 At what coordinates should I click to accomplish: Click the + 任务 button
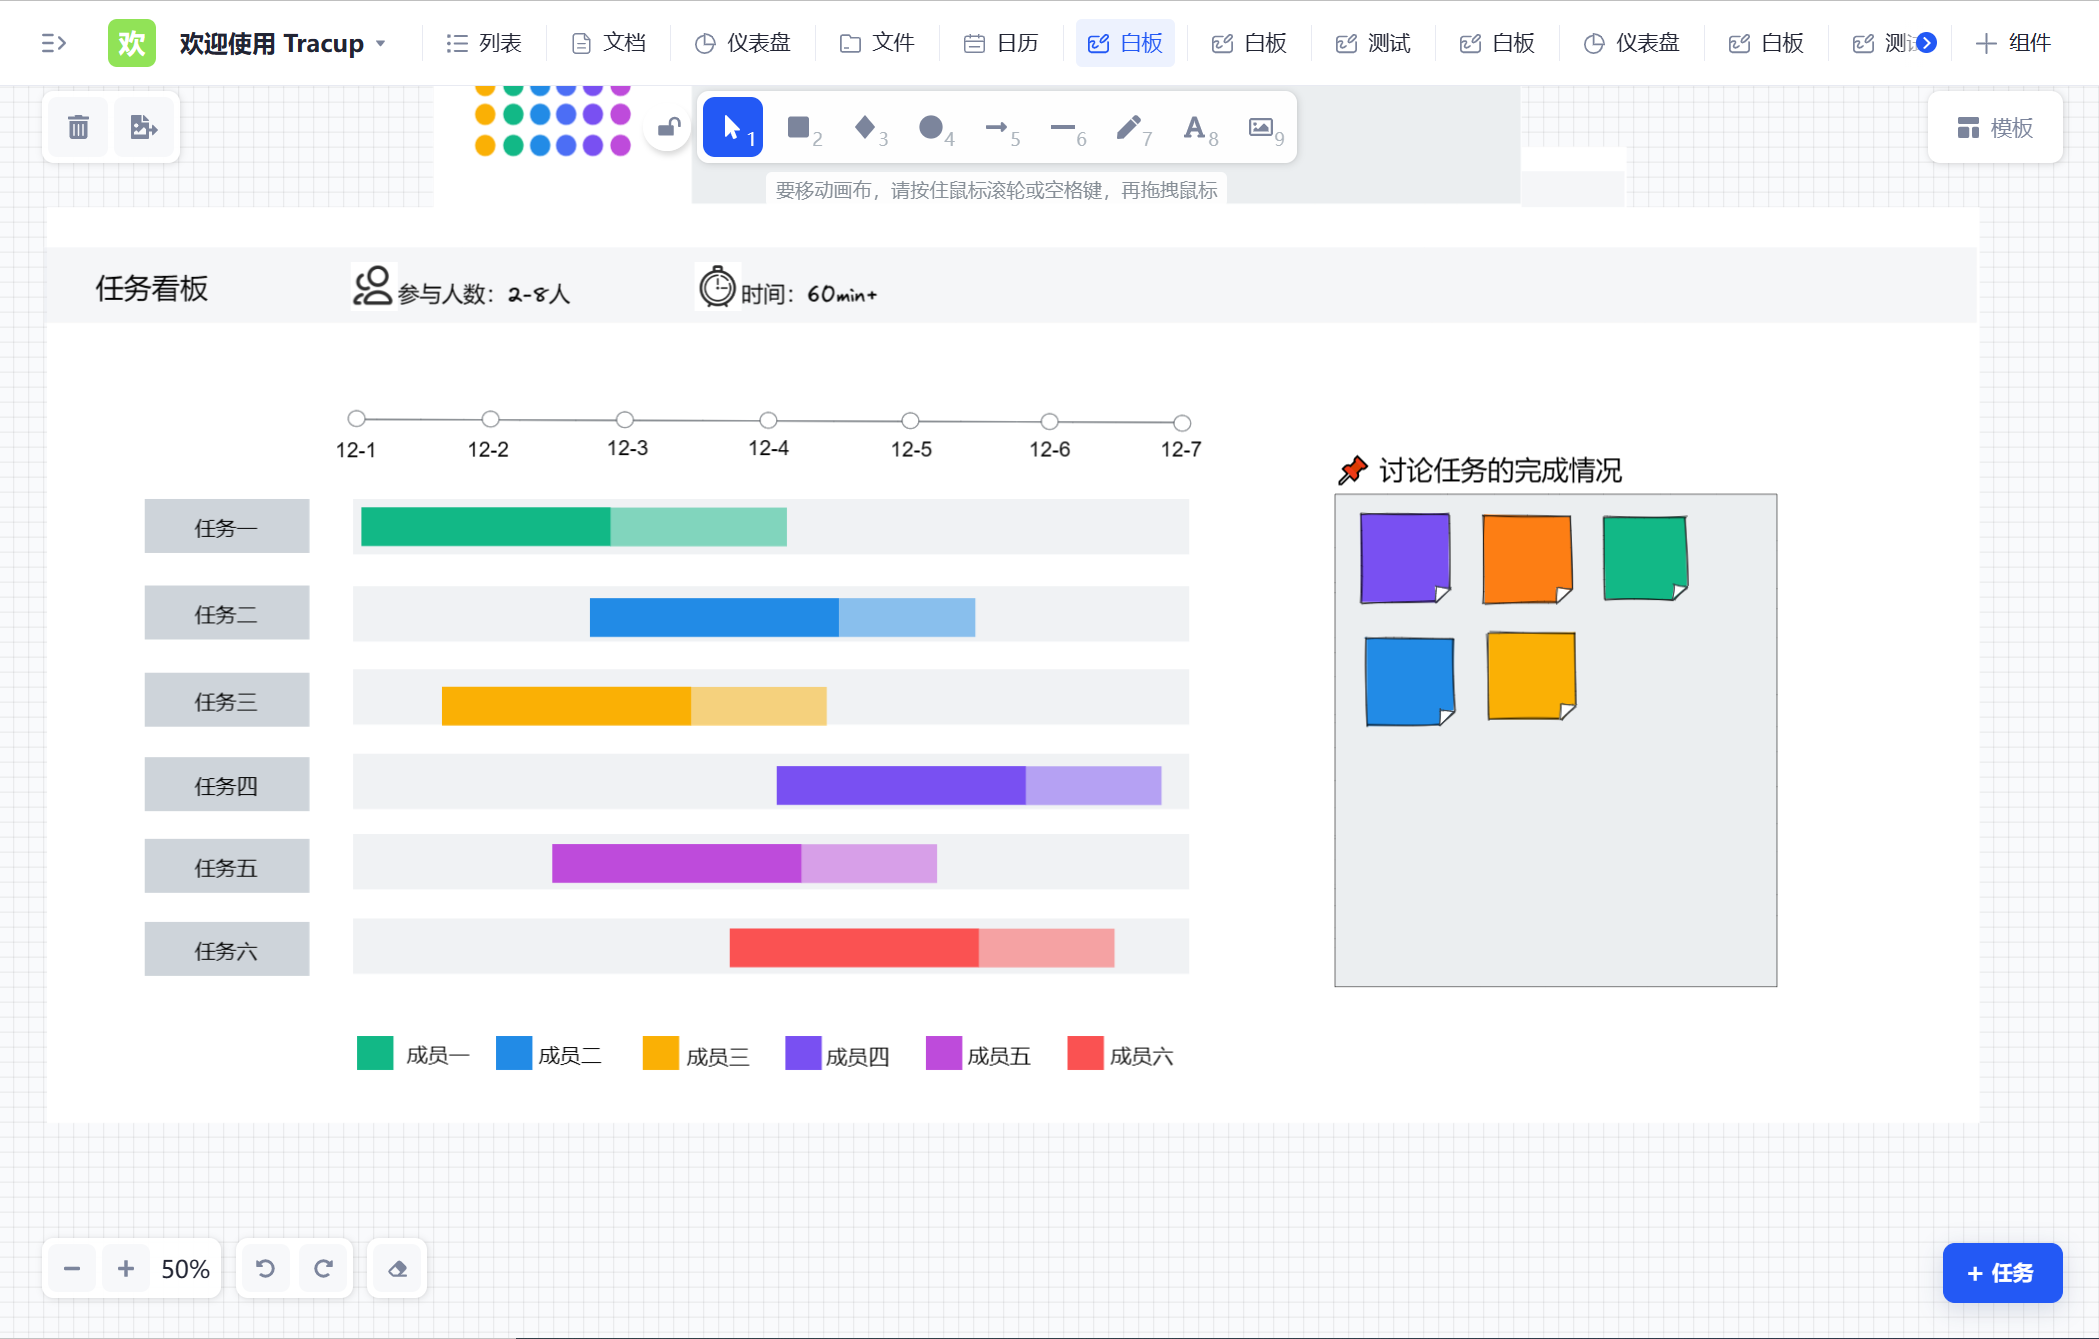(x=2001, y=1273)
